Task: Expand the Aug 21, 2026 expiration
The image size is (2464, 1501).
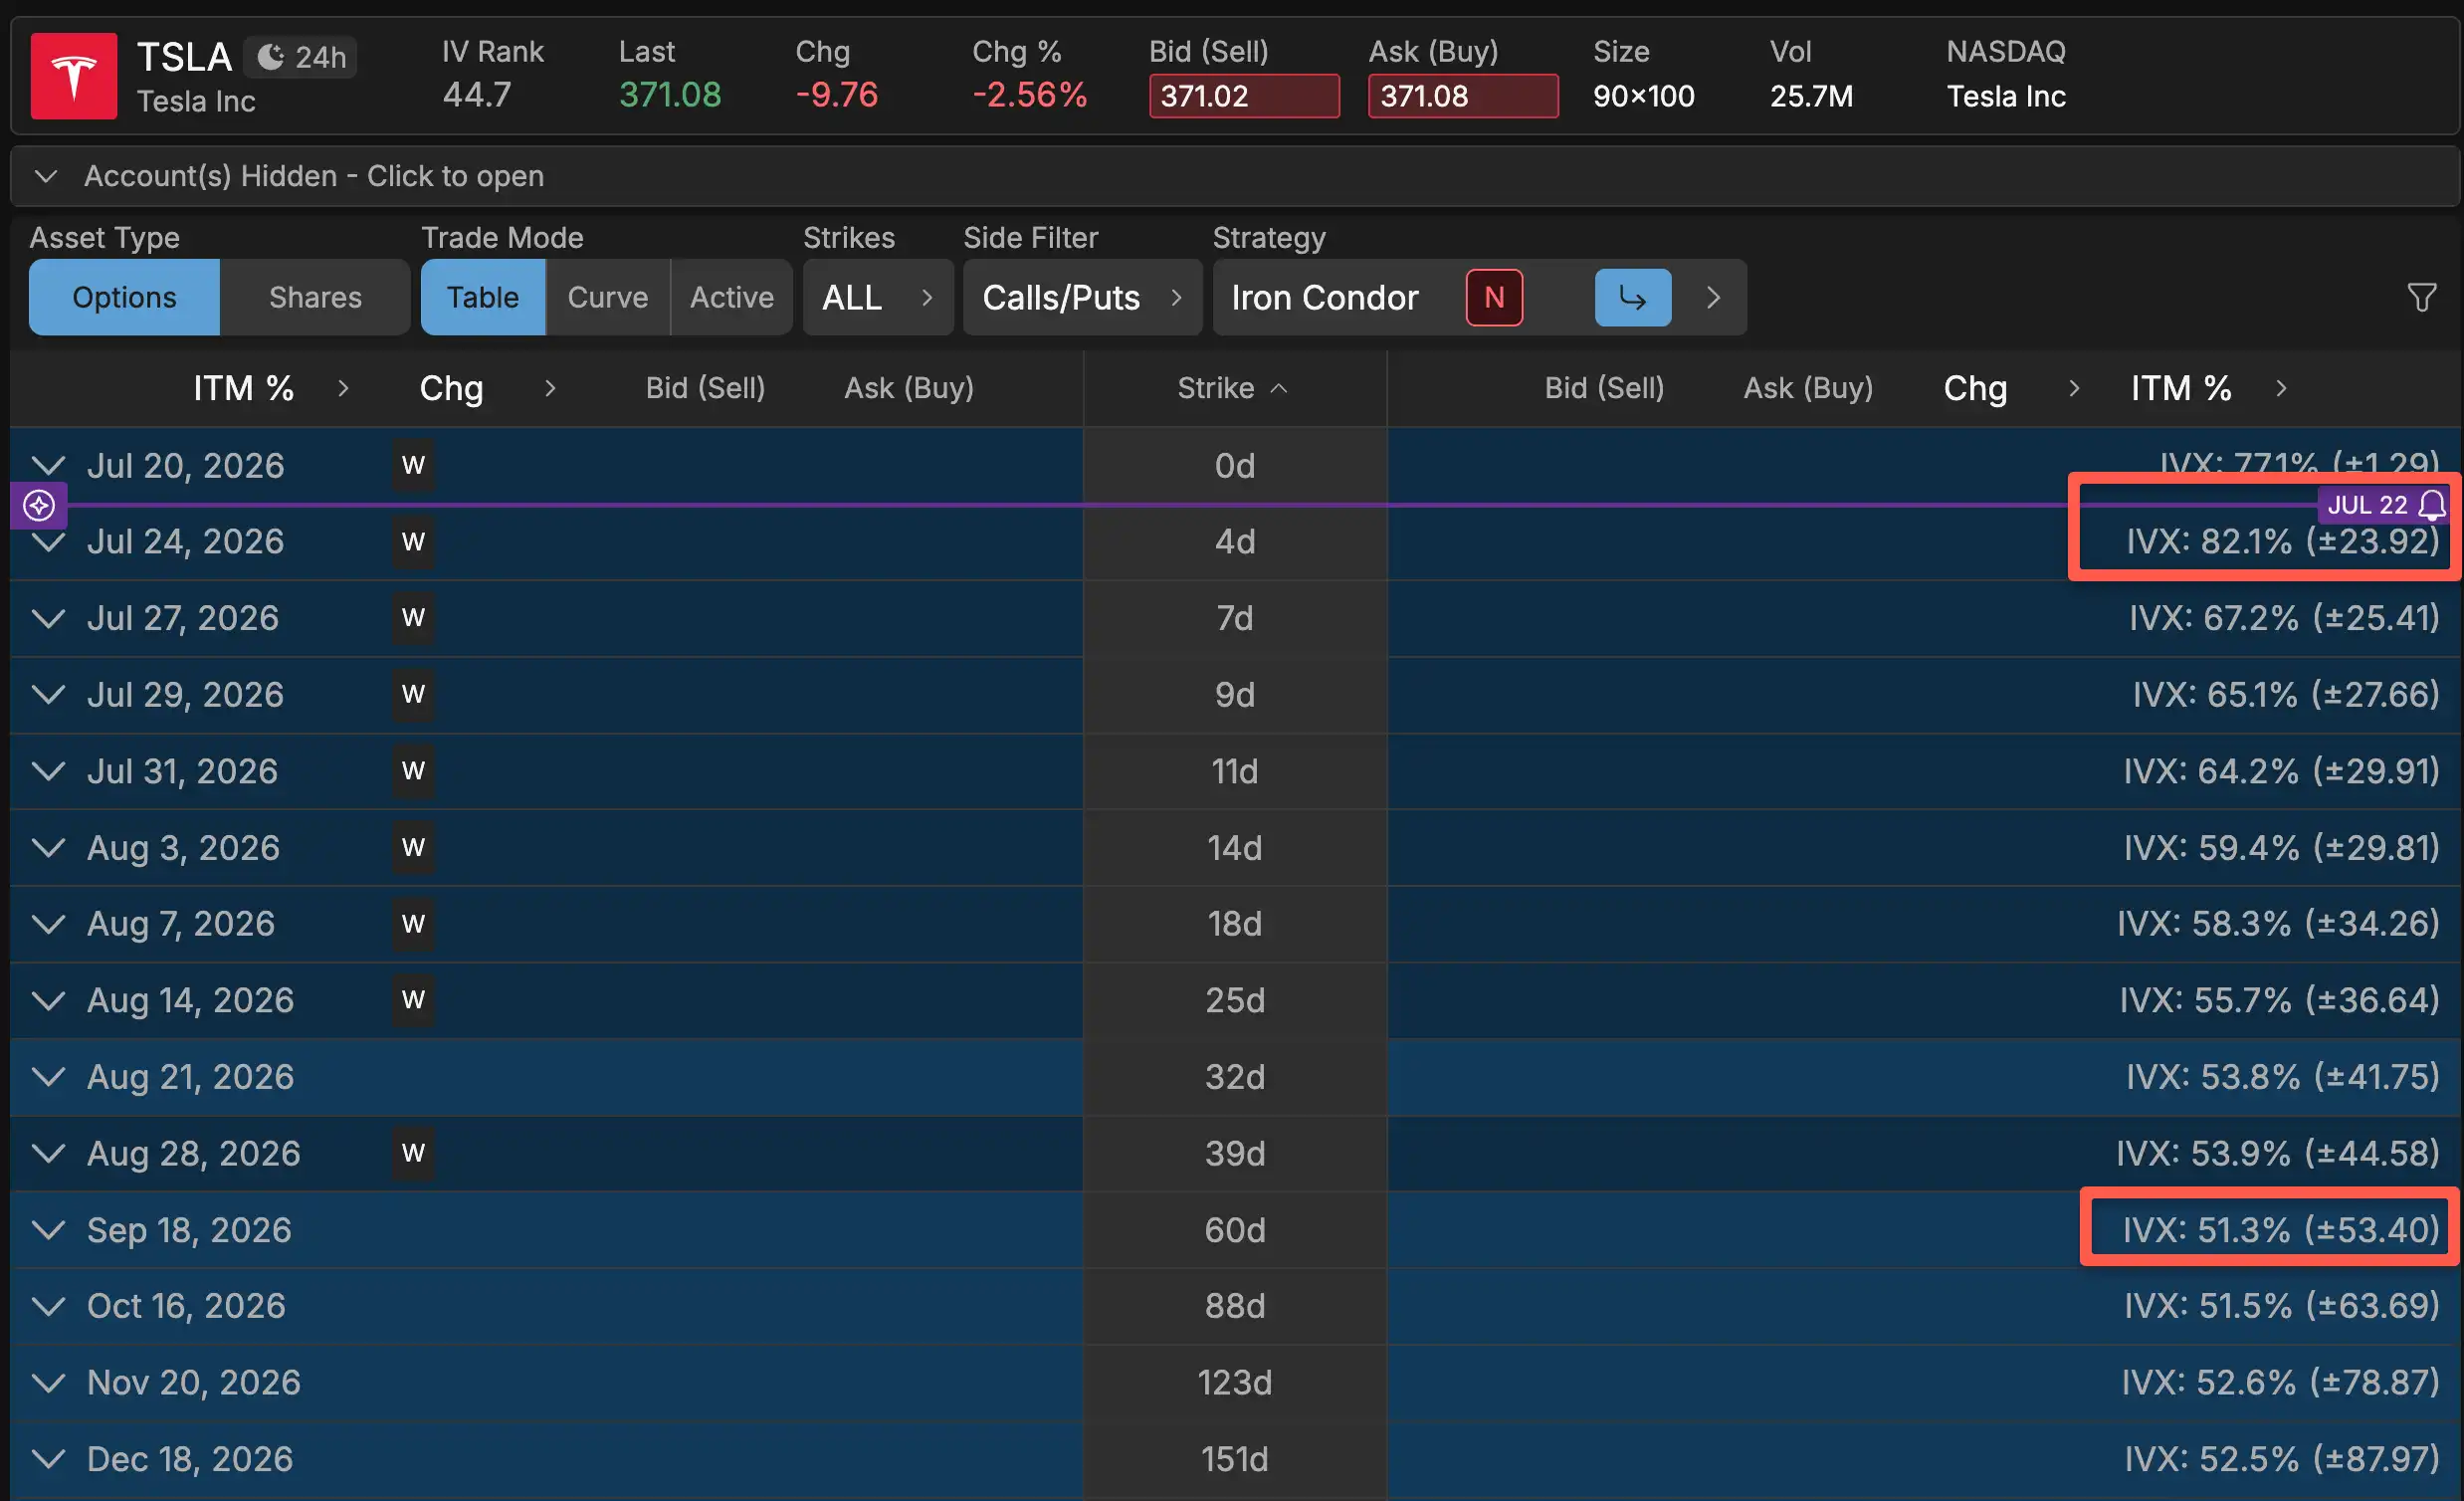Action: [48, 1076]
